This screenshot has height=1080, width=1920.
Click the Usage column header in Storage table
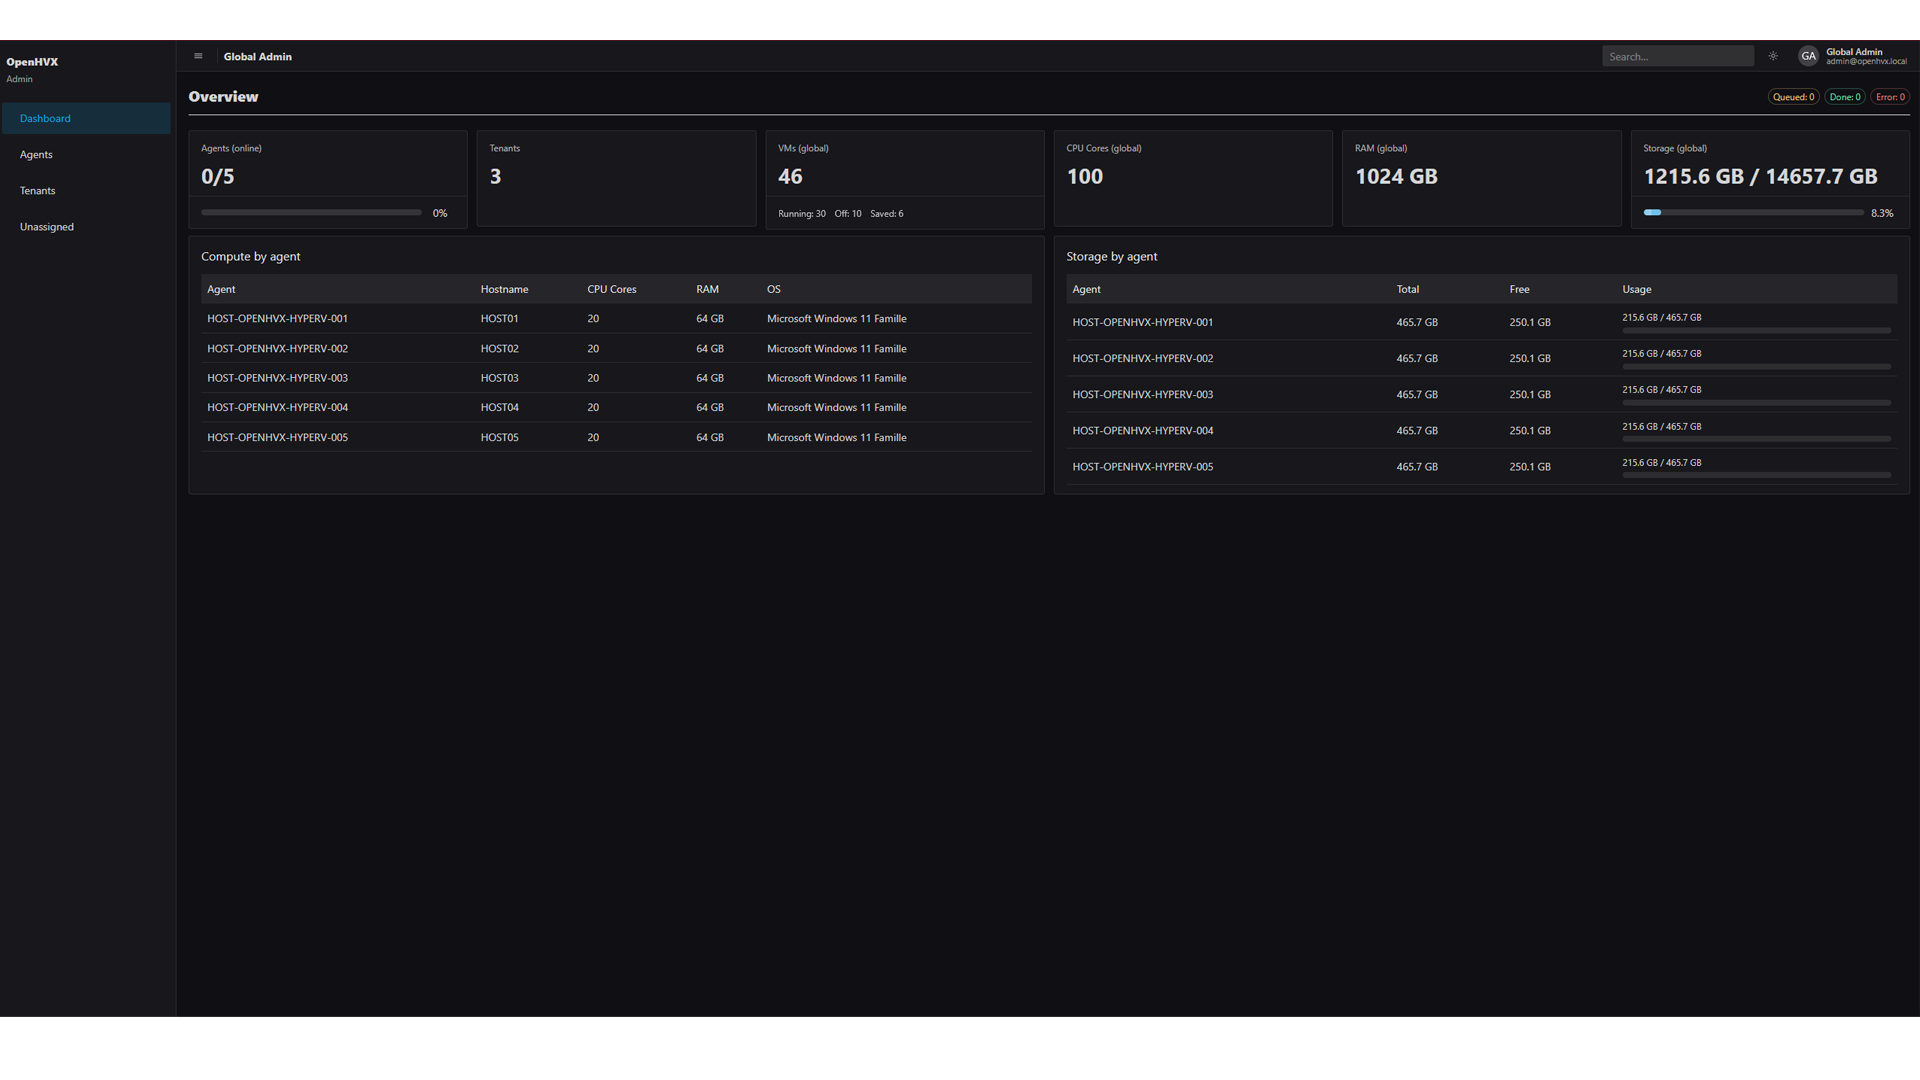1637,289
